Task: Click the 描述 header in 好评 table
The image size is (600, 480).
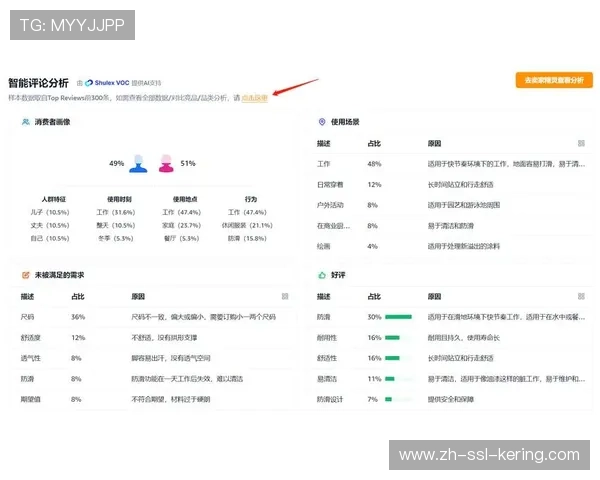Action: (323, 296)
